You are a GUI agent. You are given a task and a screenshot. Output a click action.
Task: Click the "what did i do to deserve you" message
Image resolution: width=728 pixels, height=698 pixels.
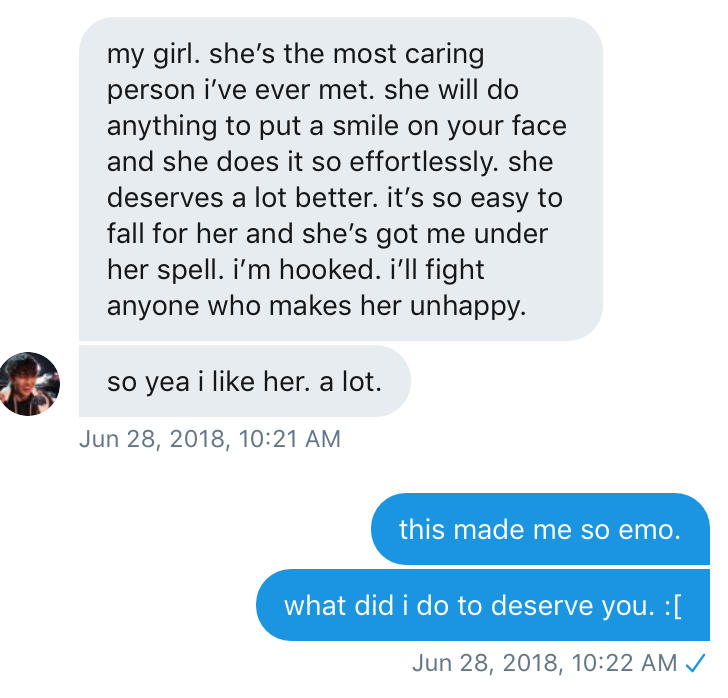tap(482, 605)
